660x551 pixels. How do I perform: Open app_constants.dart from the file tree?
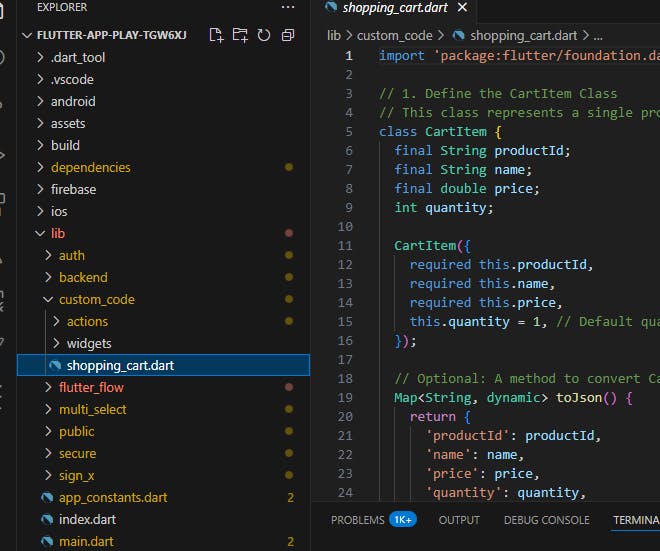point(112,497)
